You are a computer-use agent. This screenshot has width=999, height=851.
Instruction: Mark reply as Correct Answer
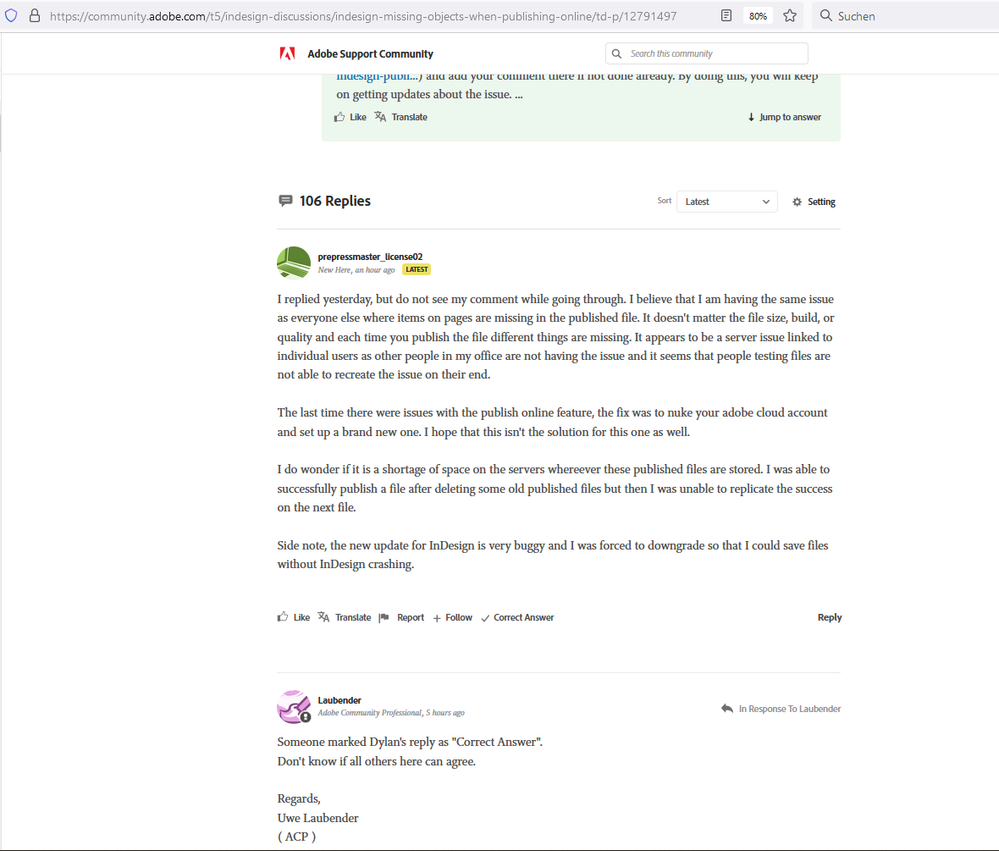tap(517, 618)
